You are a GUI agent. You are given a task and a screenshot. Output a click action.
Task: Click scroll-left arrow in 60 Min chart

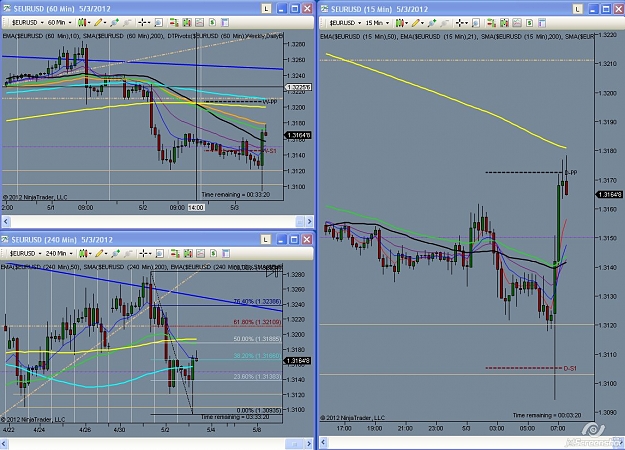[x=6, y=221]
